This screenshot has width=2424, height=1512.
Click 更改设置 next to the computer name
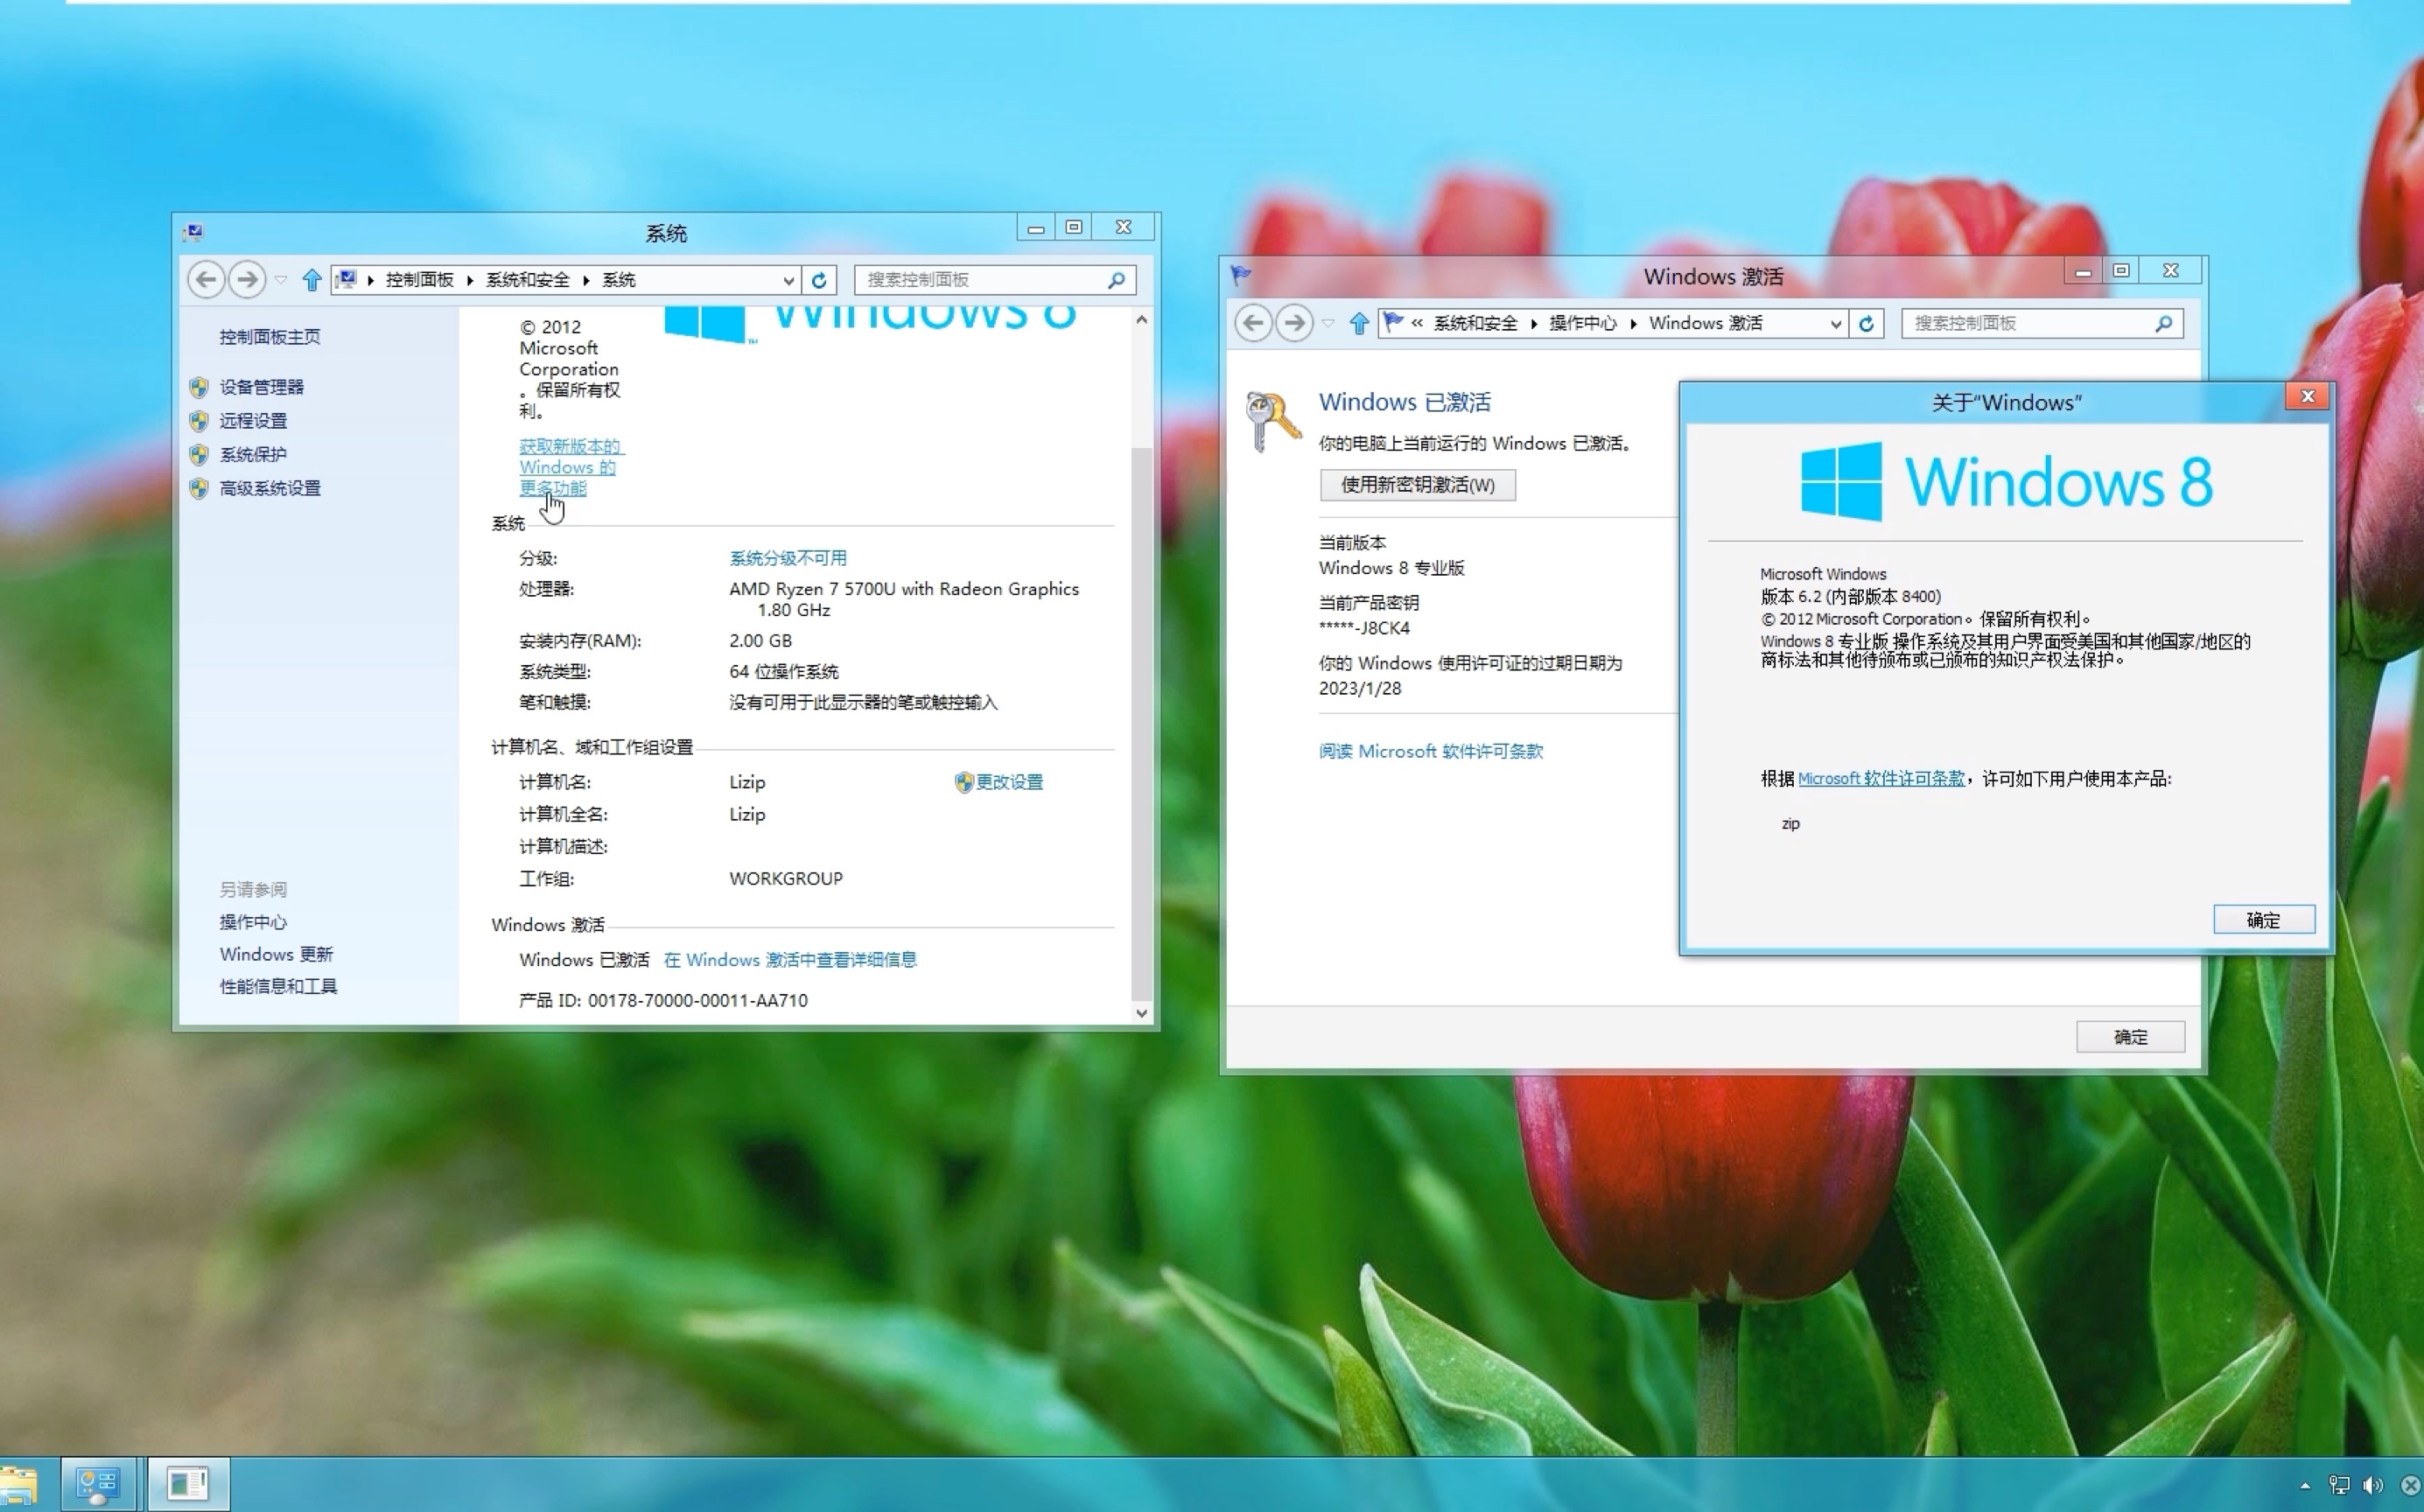(1009, 782)
